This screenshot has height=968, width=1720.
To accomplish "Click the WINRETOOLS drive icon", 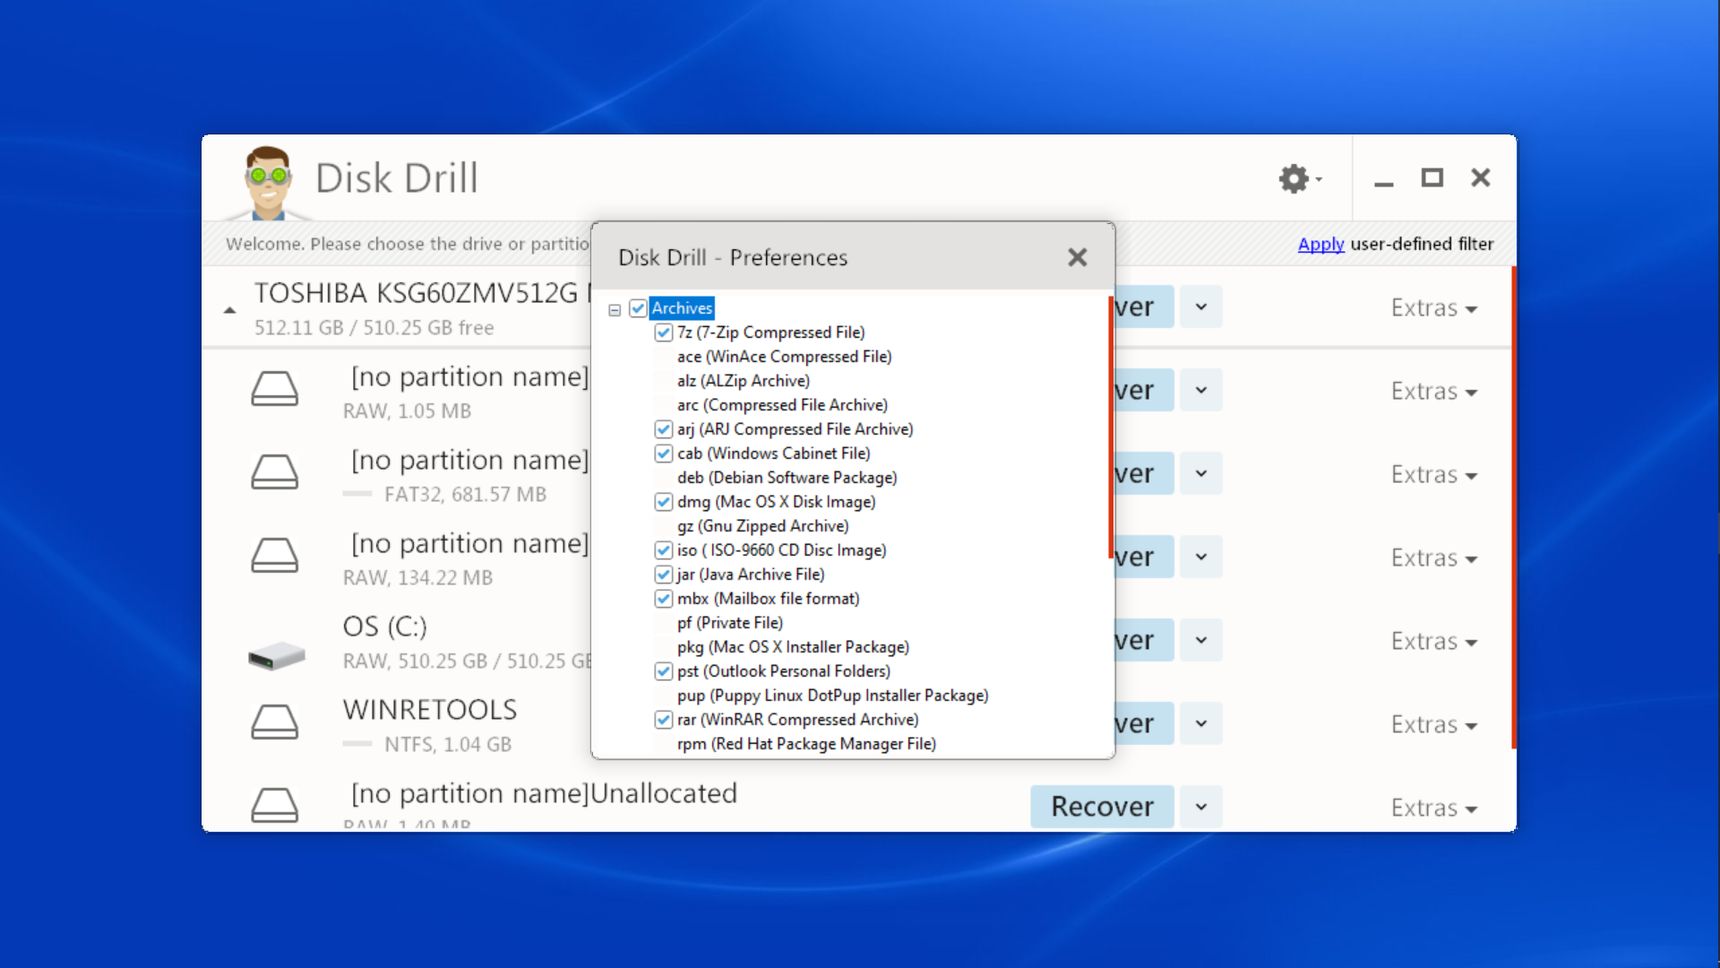I will [x=274, y=721].
